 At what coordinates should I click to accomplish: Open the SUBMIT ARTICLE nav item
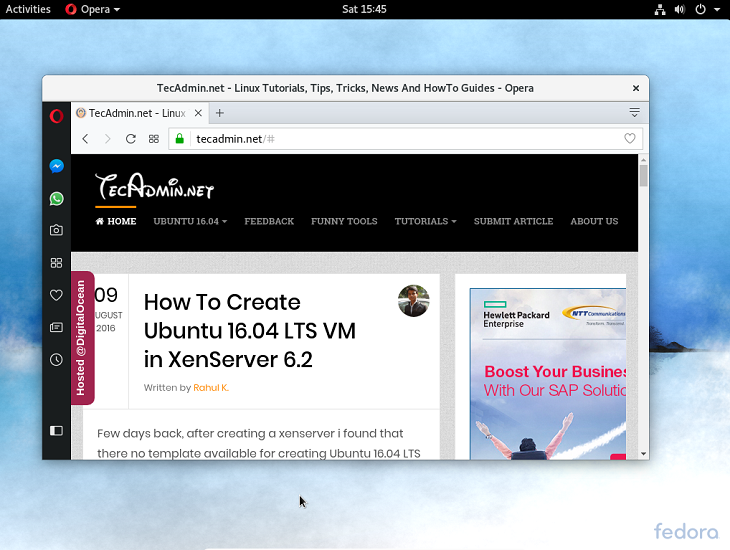tap(514, 221)
